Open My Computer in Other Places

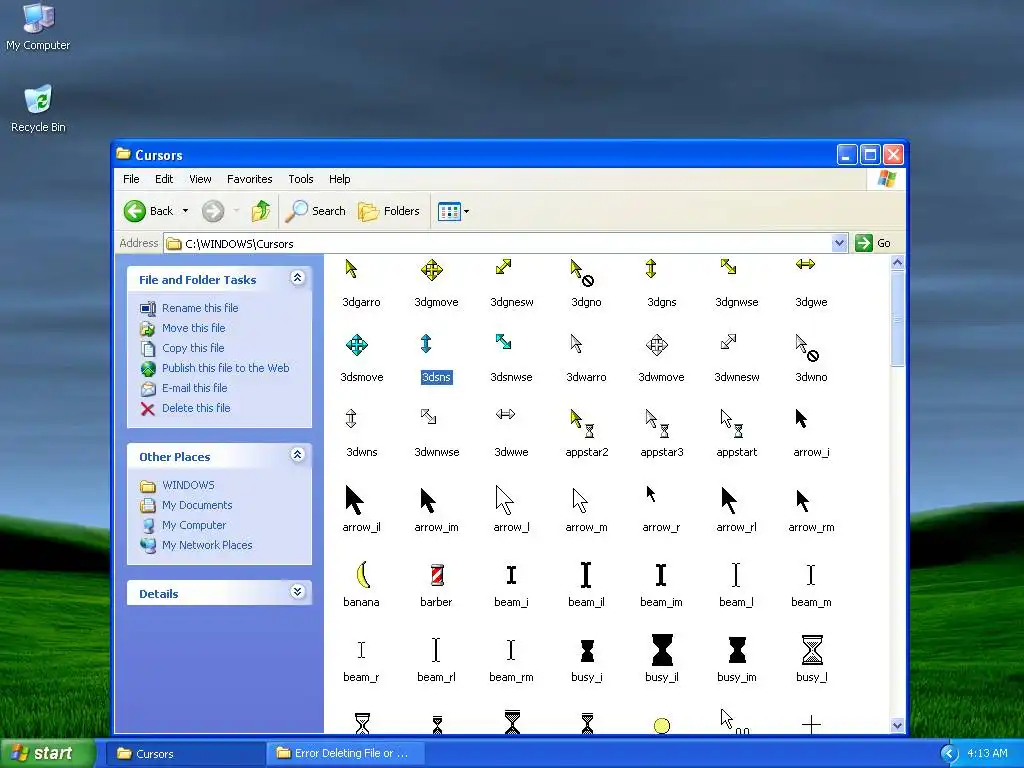click(194, 525)
